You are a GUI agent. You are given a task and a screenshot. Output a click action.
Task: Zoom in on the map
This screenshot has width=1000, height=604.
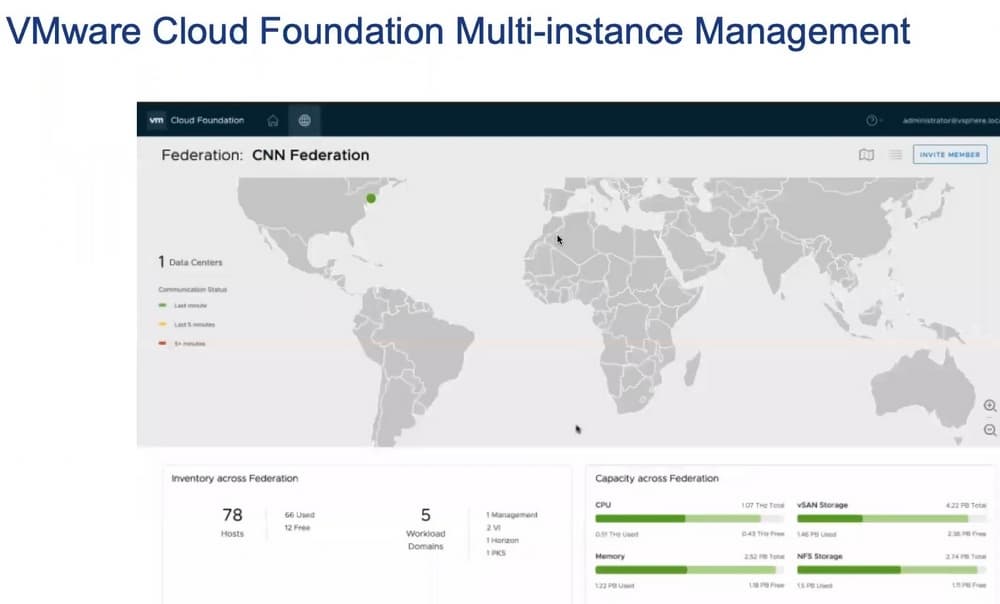(989, 406)
